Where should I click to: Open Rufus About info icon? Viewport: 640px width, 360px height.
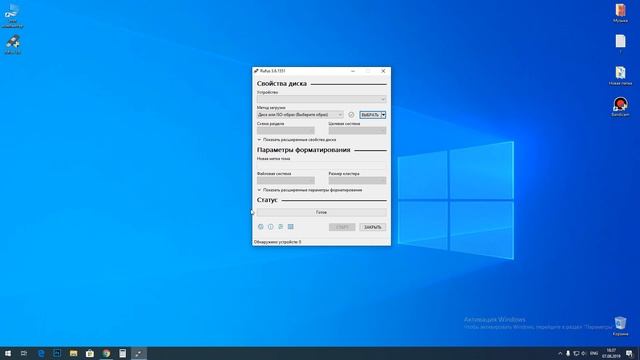click(271, 227)
